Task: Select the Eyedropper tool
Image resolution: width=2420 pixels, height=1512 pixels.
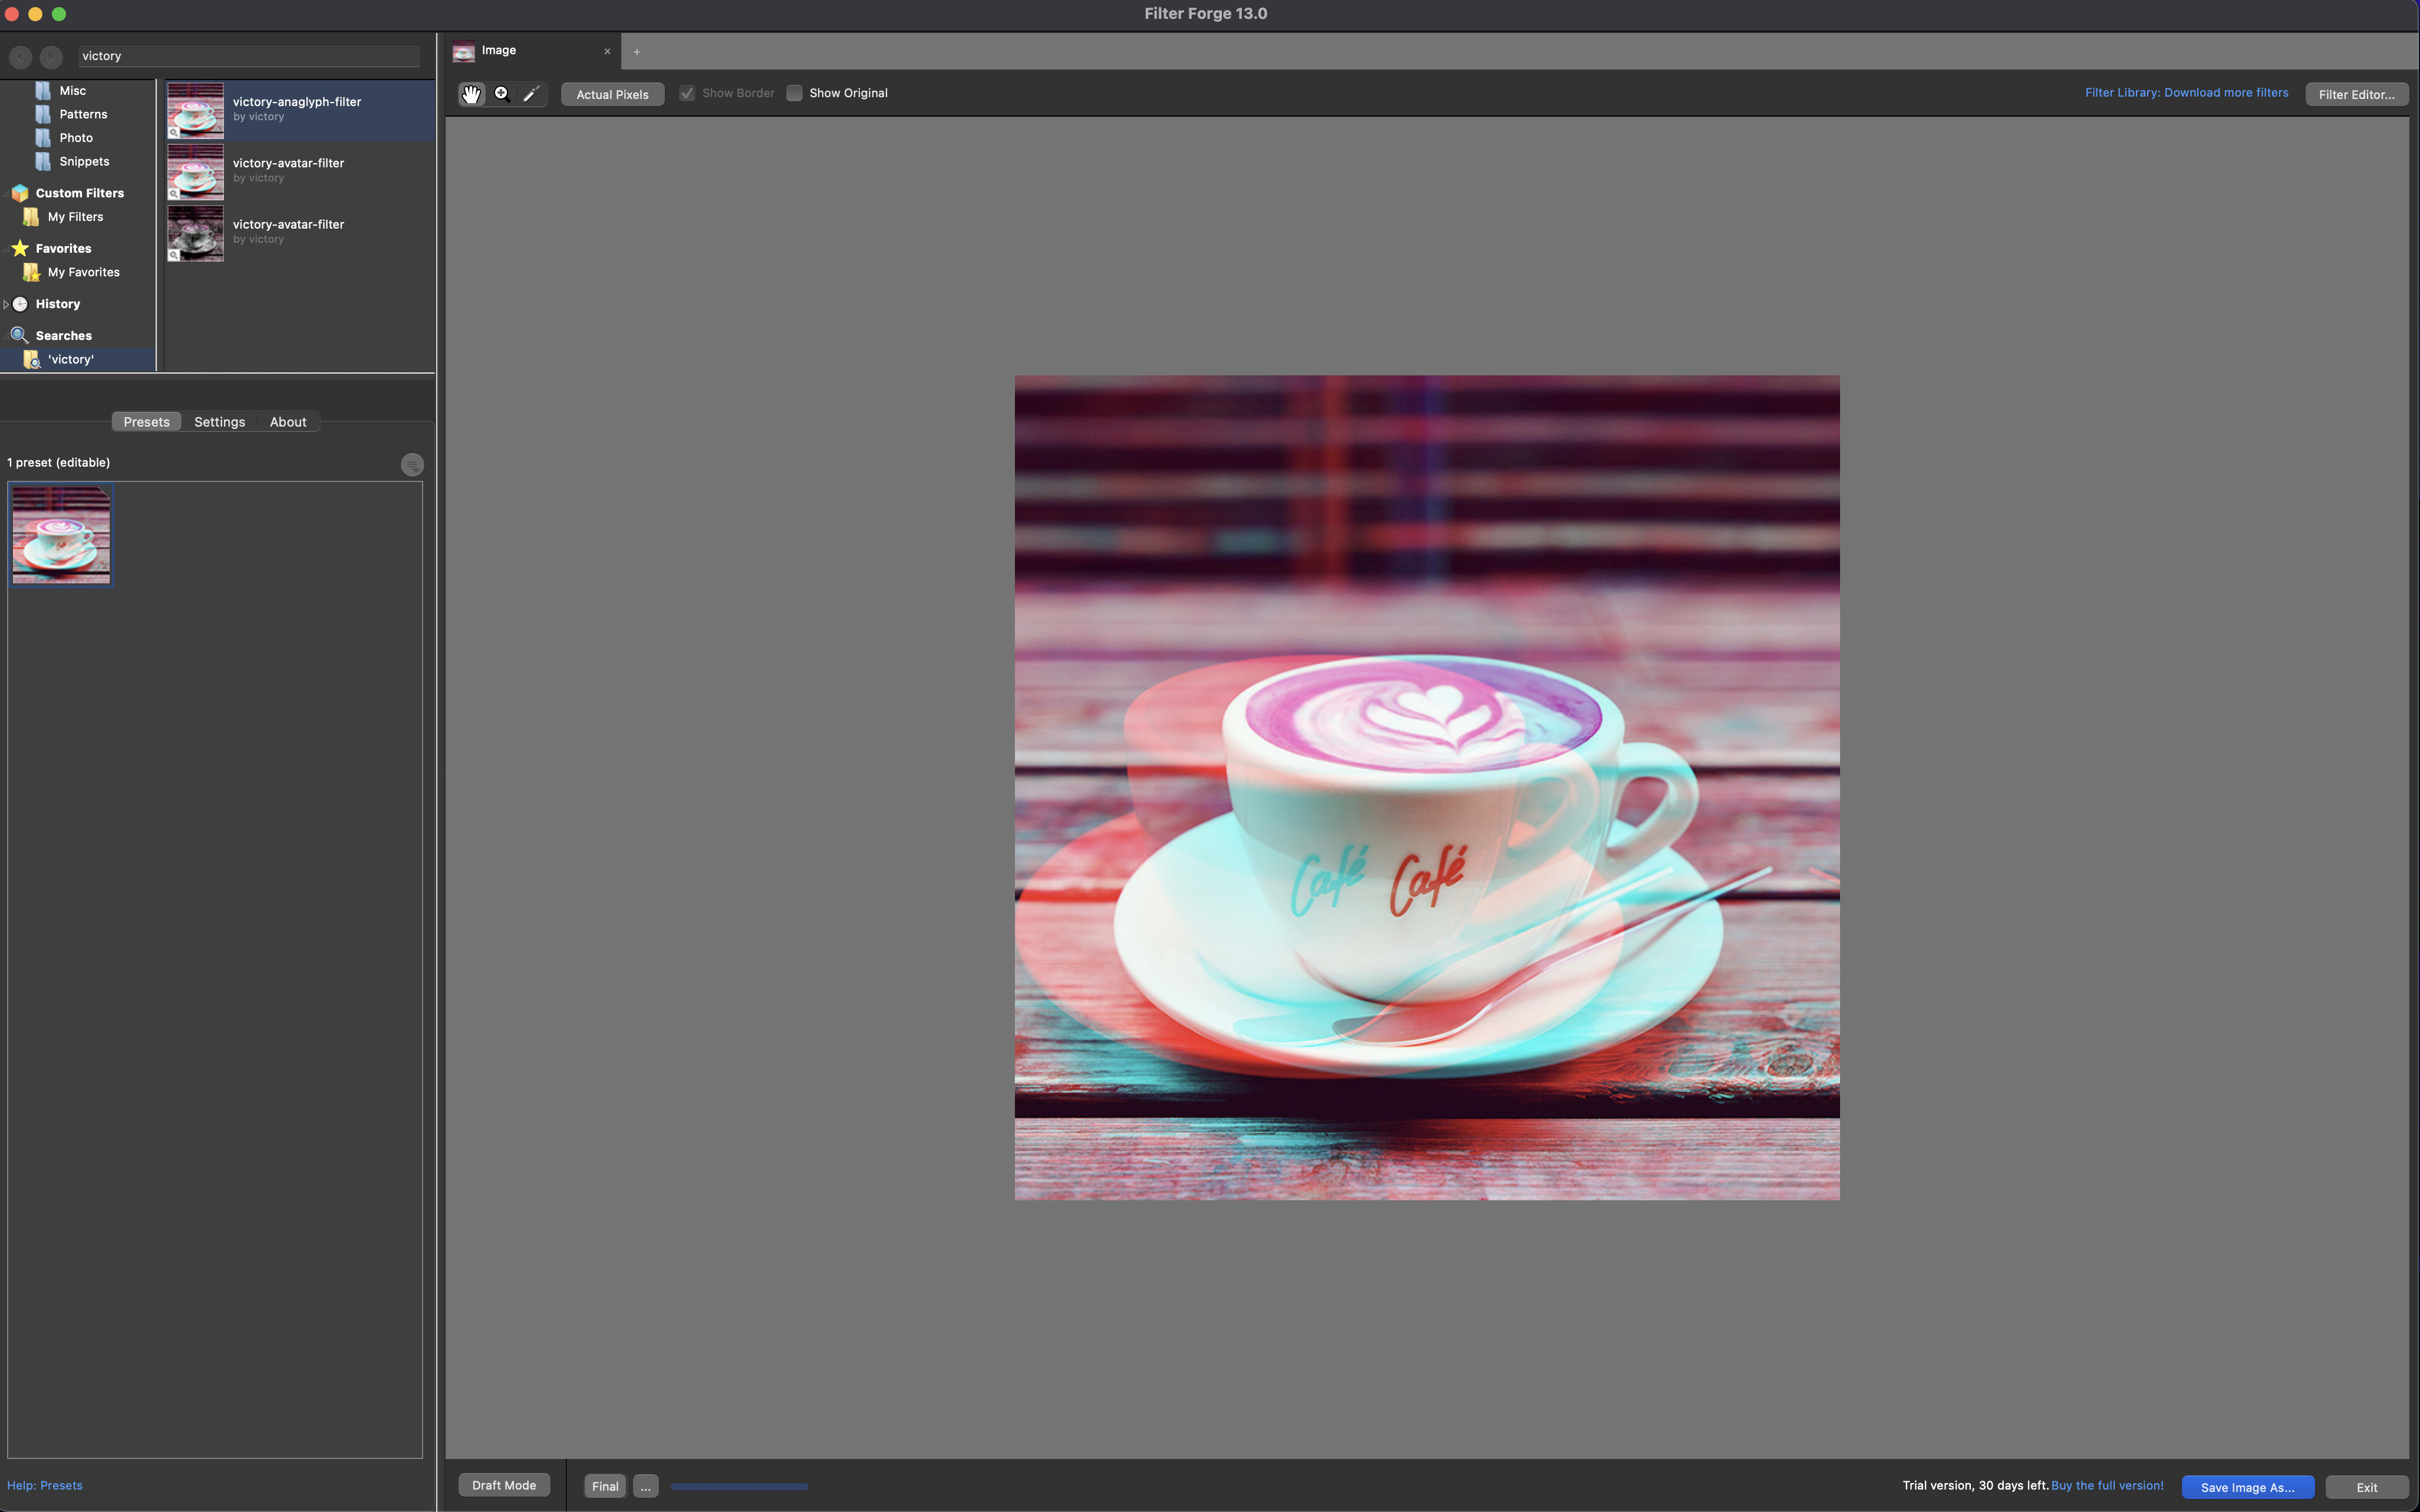Action: (531, 94)
